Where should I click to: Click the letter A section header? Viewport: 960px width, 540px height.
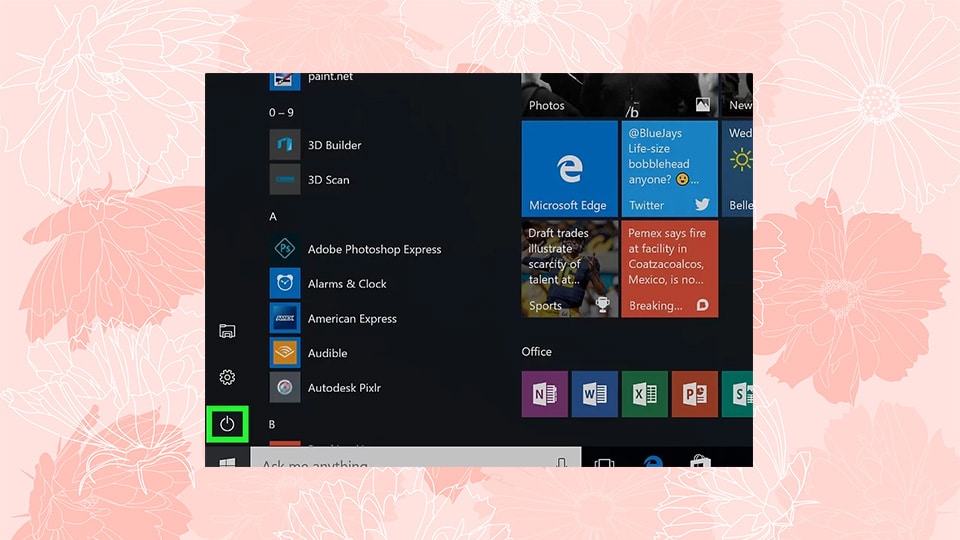coord(273,216)
